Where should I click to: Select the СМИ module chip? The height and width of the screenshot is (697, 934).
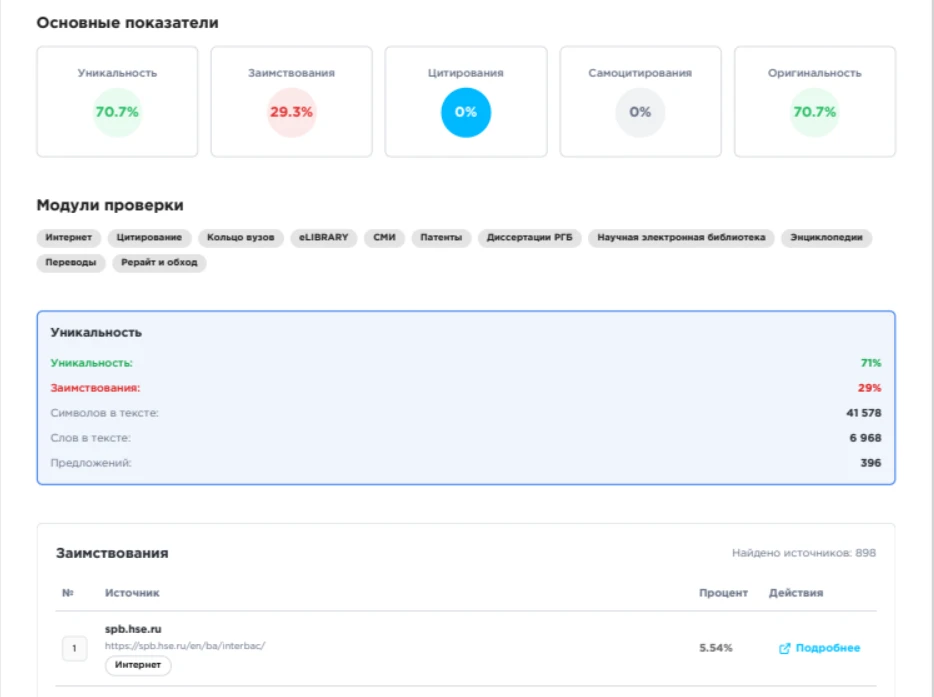click(x=384, y=238)
